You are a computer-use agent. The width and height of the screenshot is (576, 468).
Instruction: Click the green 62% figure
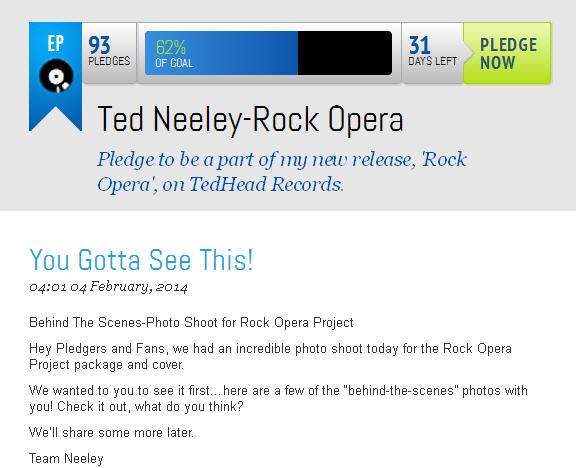[170, 47]
